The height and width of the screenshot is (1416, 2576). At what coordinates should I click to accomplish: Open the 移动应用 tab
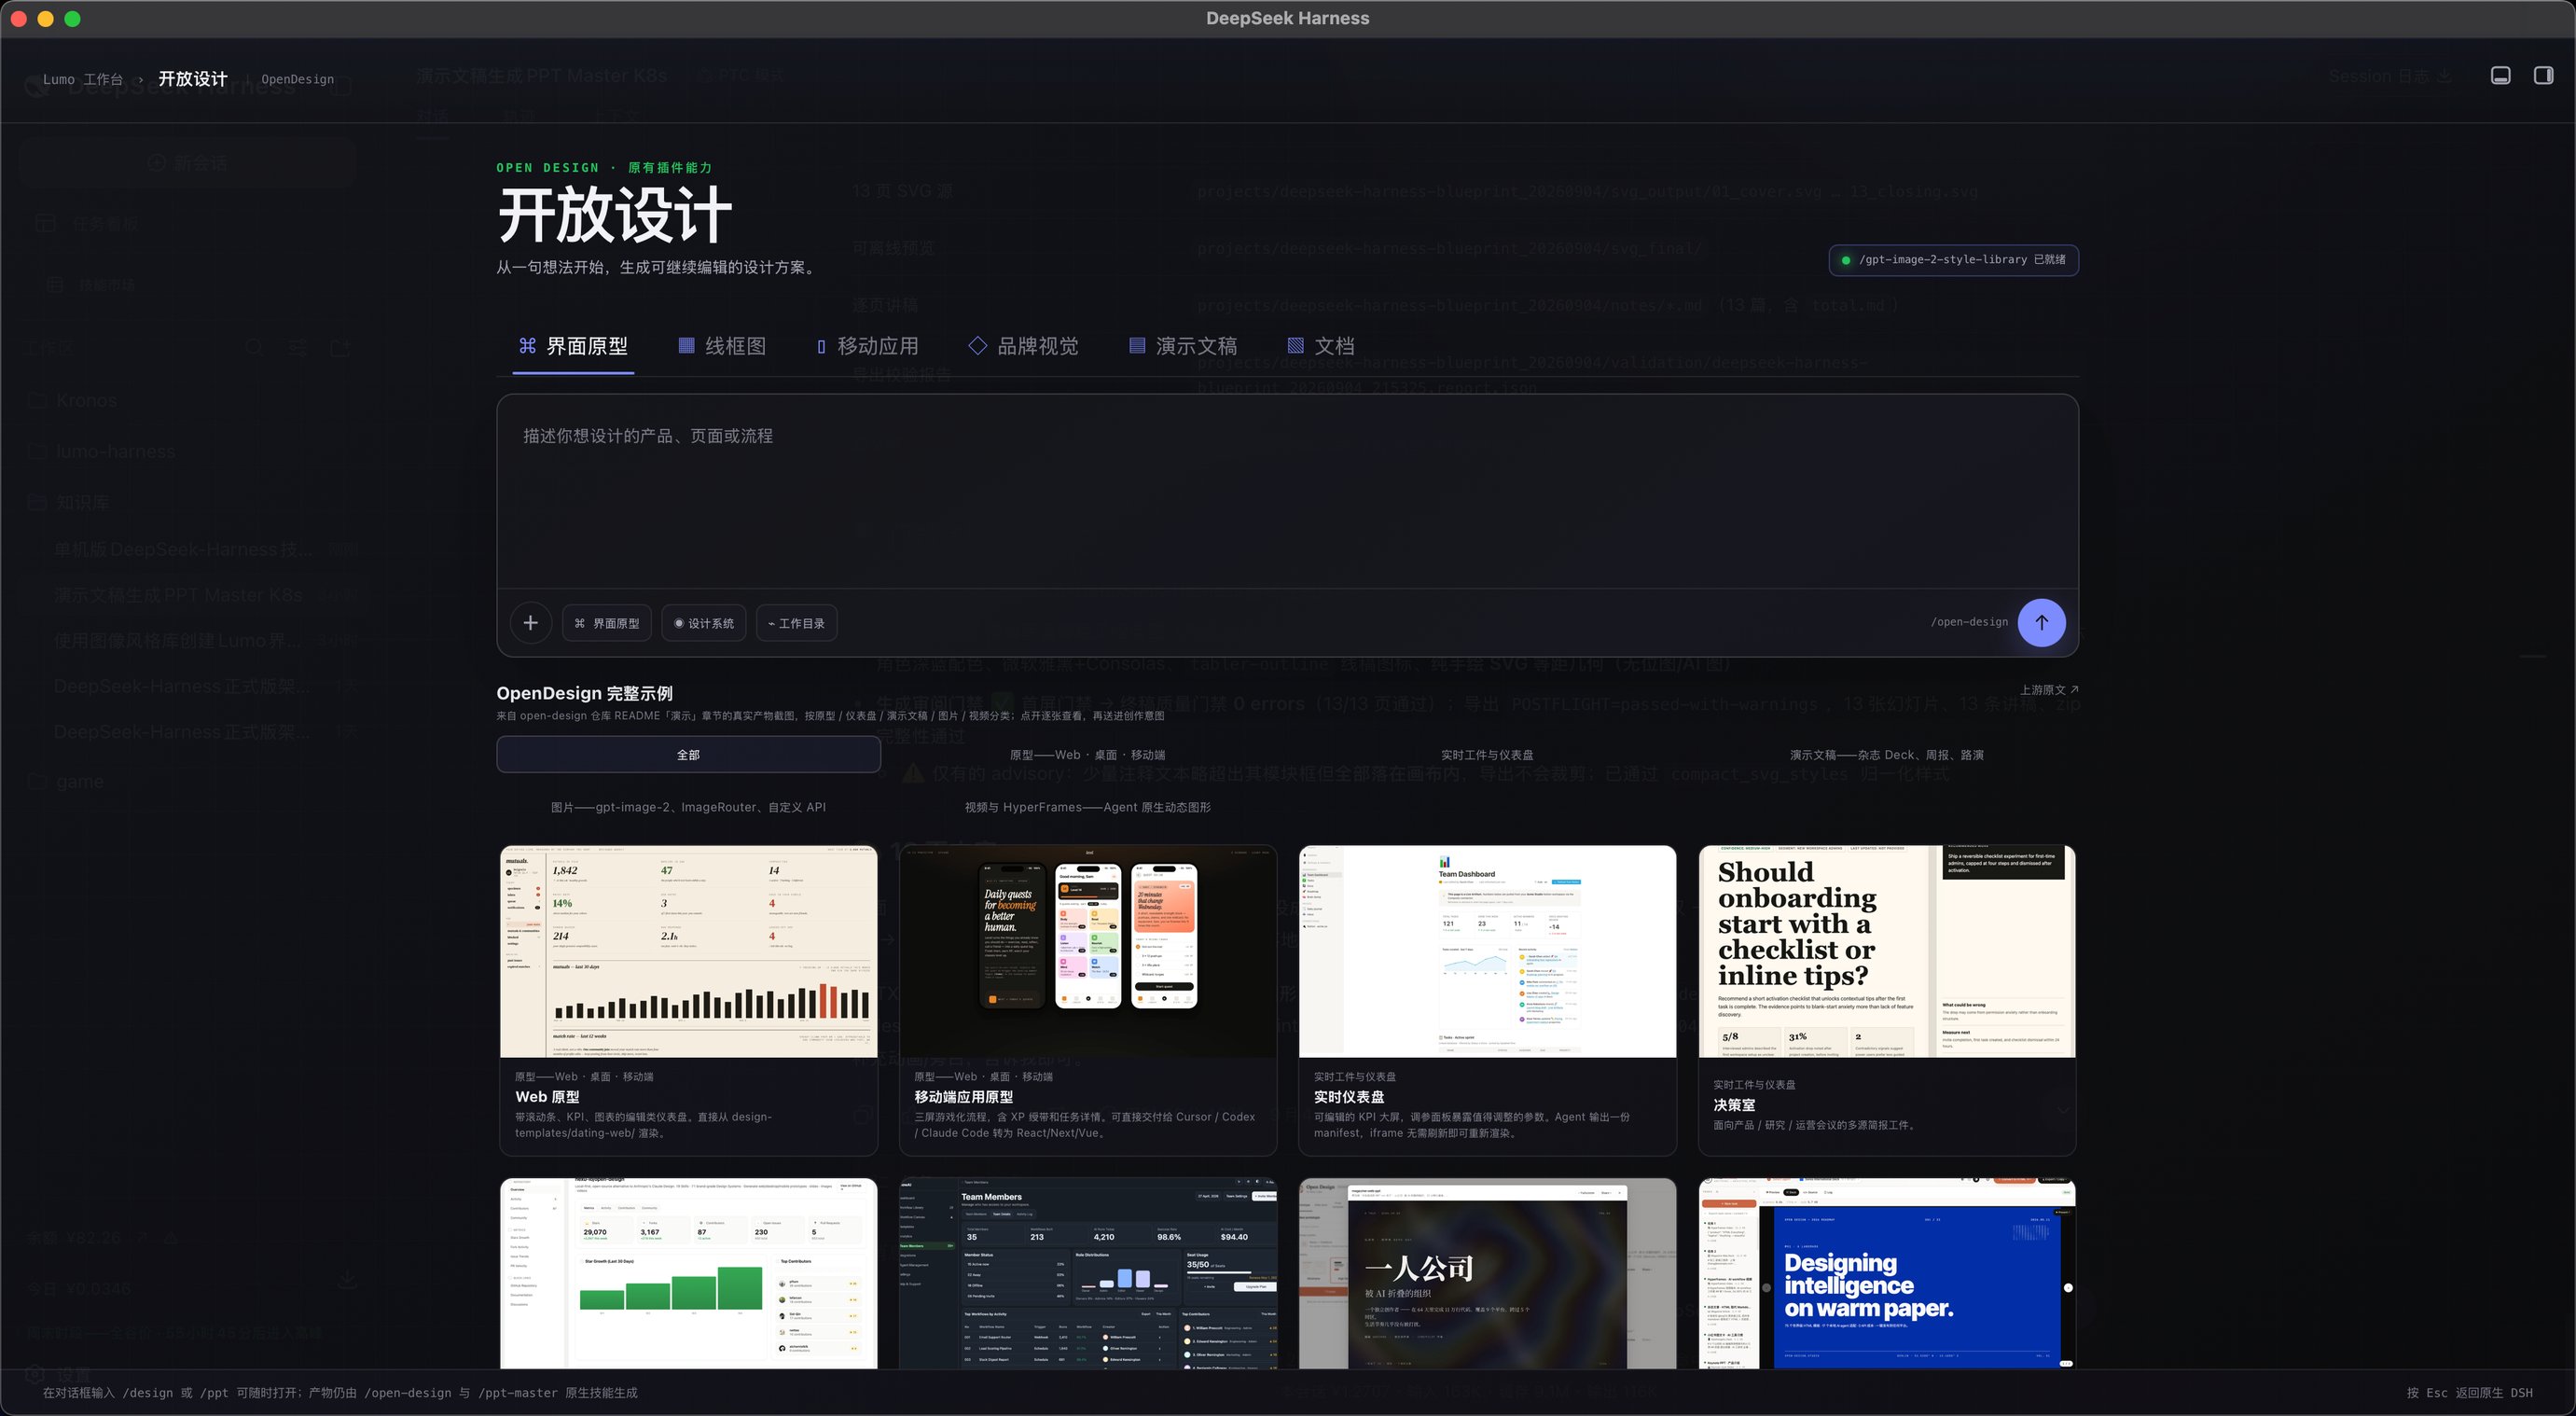(x=867, y=346)
